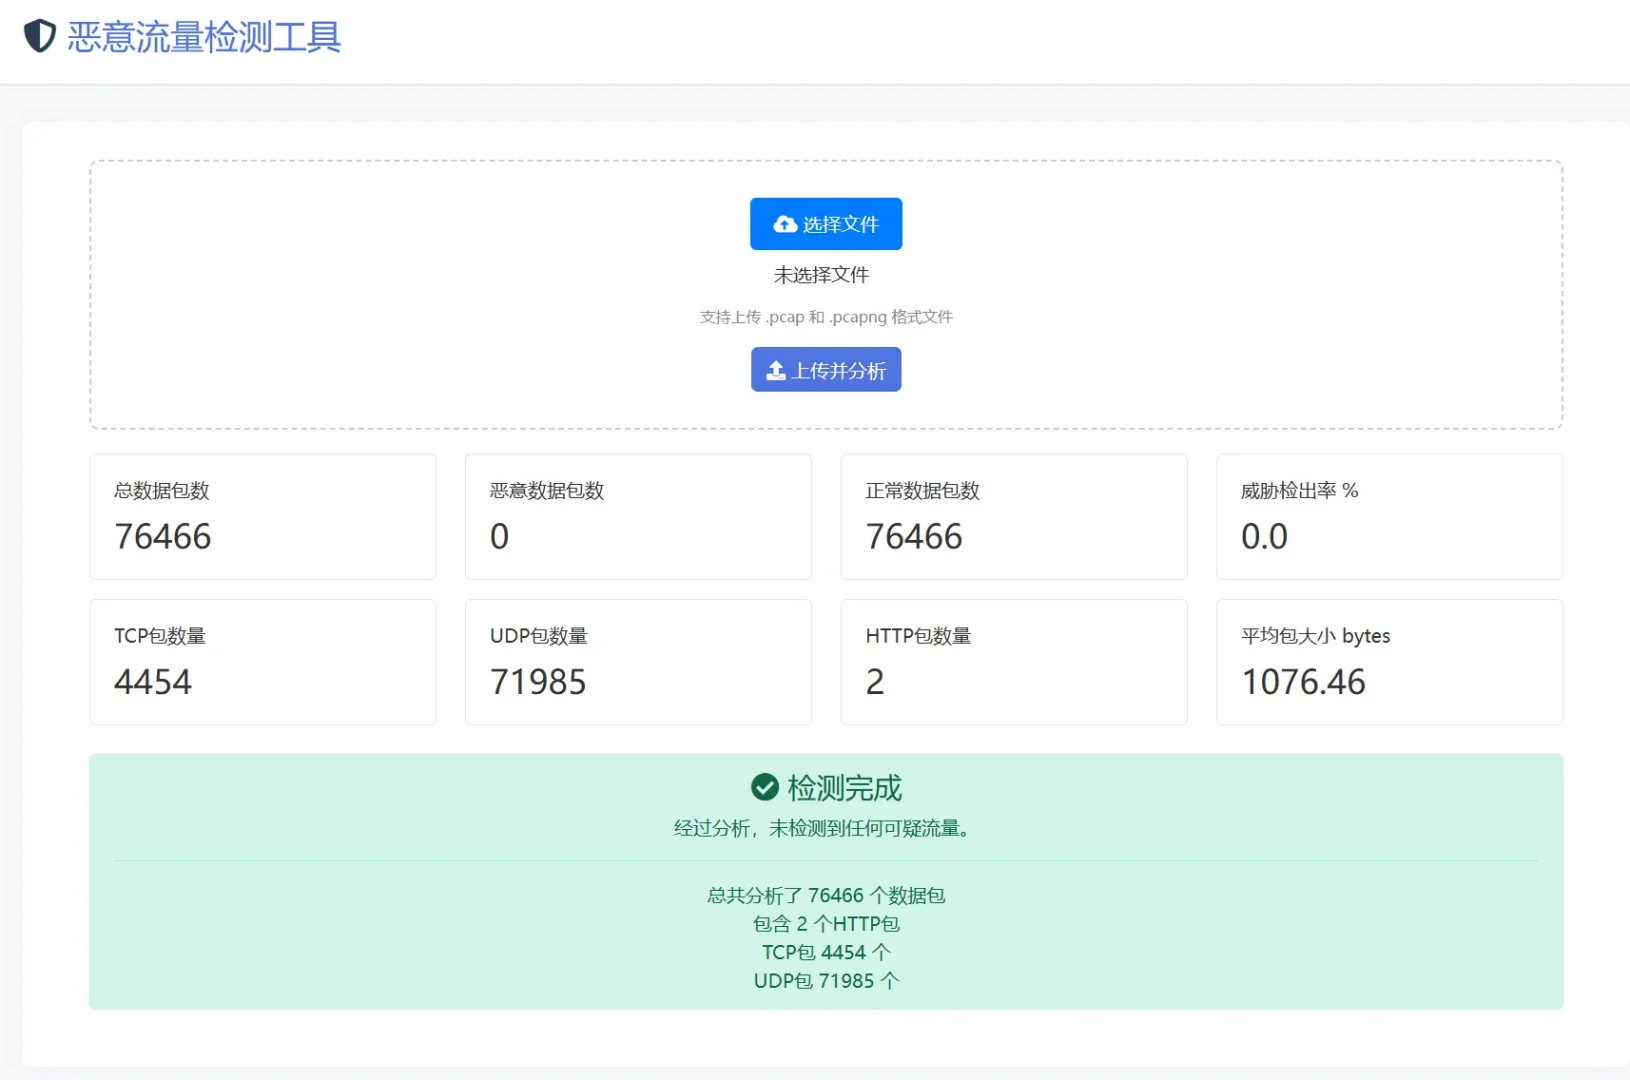Select the 总数据包数 statistics card
This screenshot has width=1630, height=1080.
pyautogui.click(x=262, y=517)
